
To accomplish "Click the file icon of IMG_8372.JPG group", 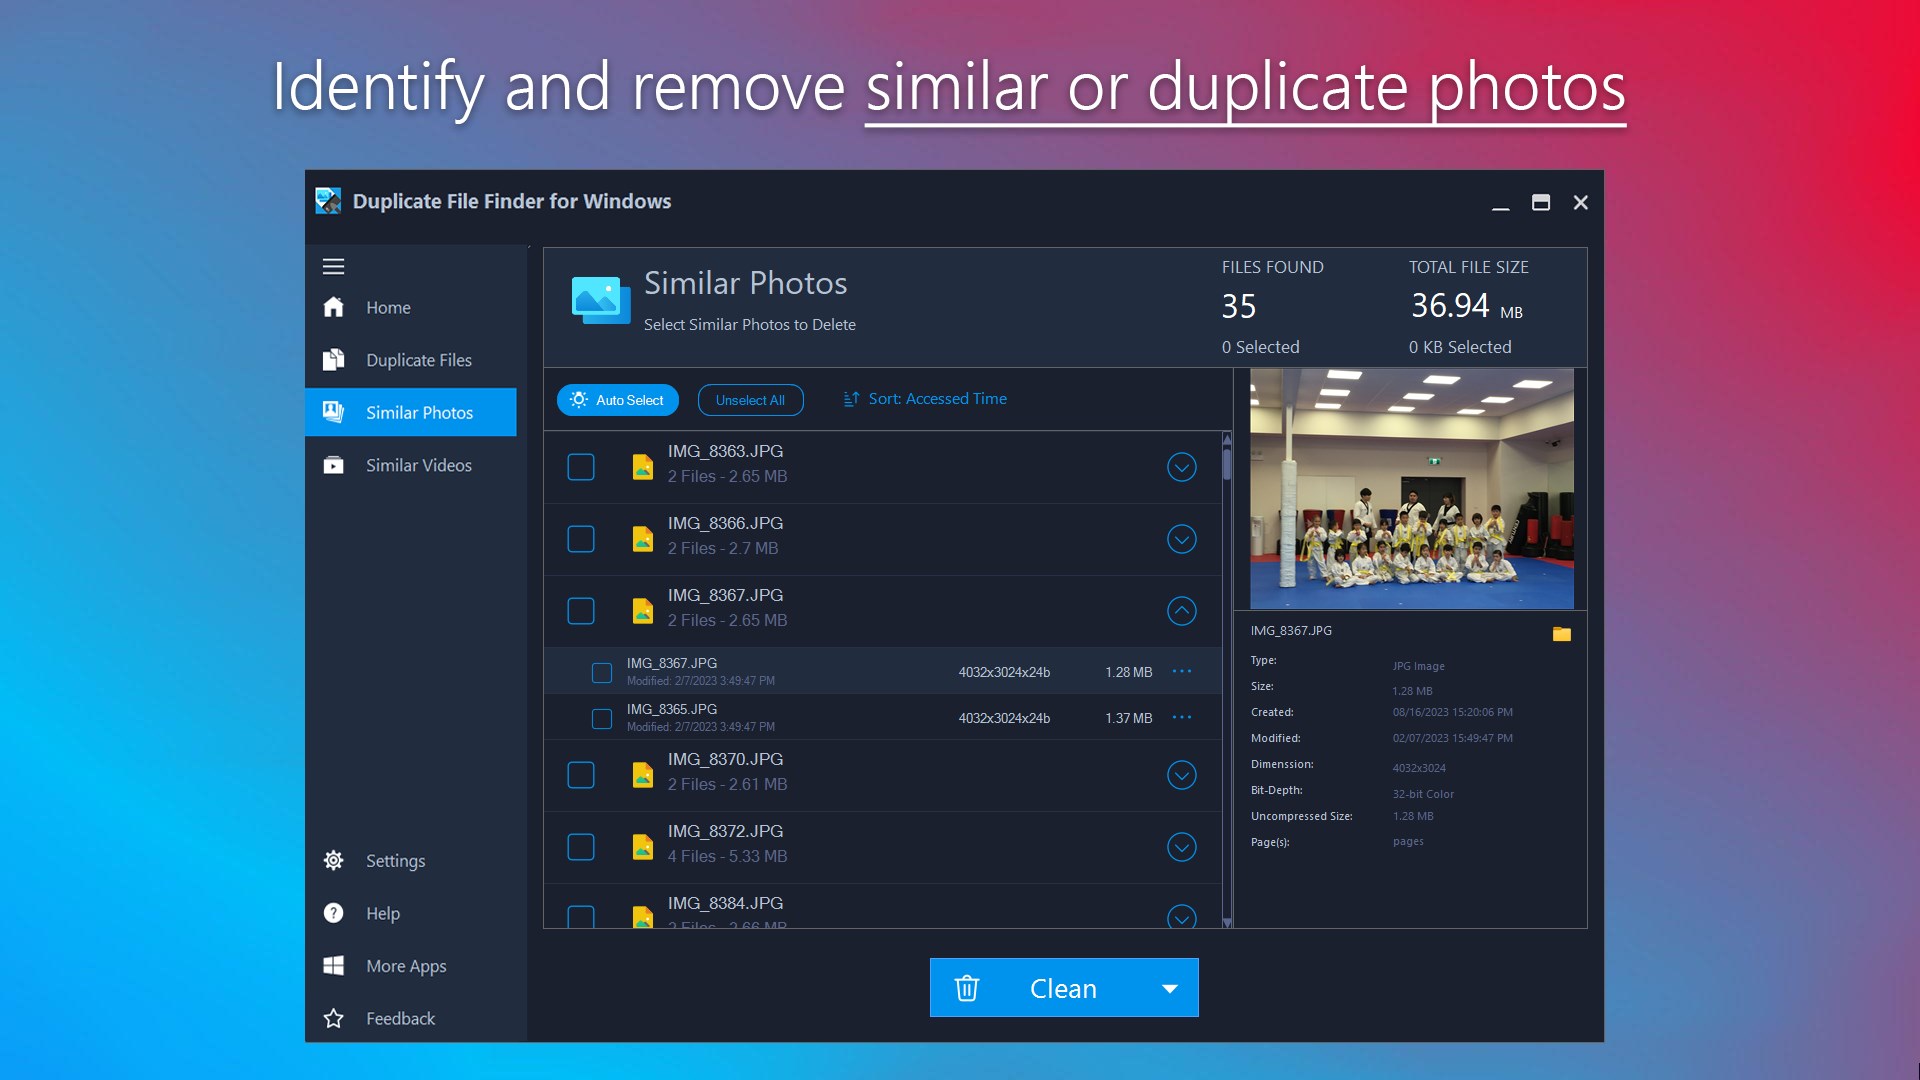I will pyautogui.click(x=642, y=847).
